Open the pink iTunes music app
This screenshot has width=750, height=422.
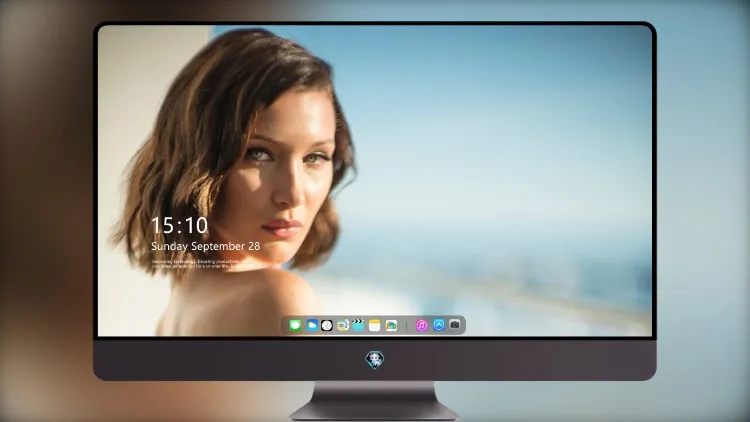click(x=421, y=325)
